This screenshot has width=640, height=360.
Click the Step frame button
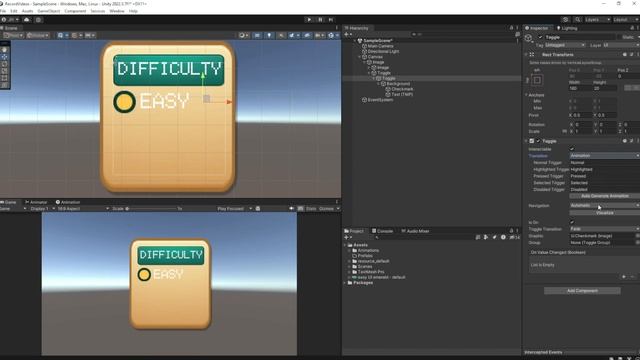click(331, 20)
